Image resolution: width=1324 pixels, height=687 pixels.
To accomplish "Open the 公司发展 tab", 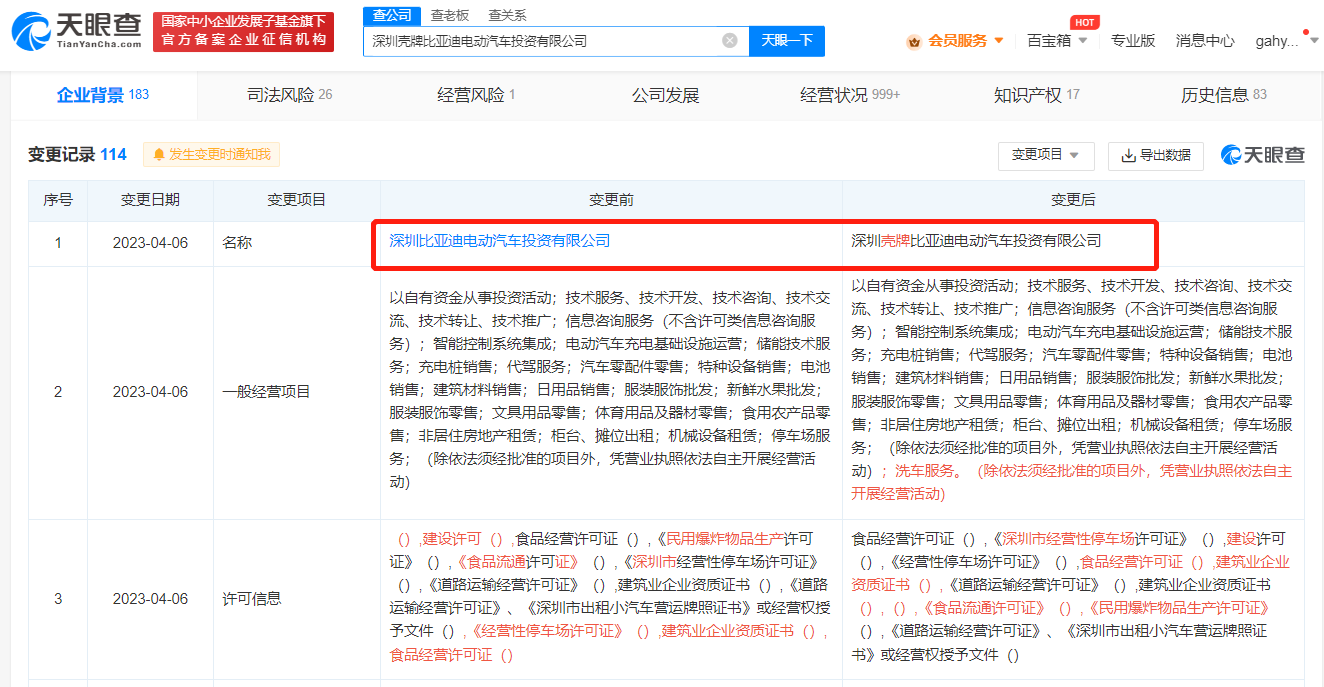I will pyautogui.click(x=665, y=95).
